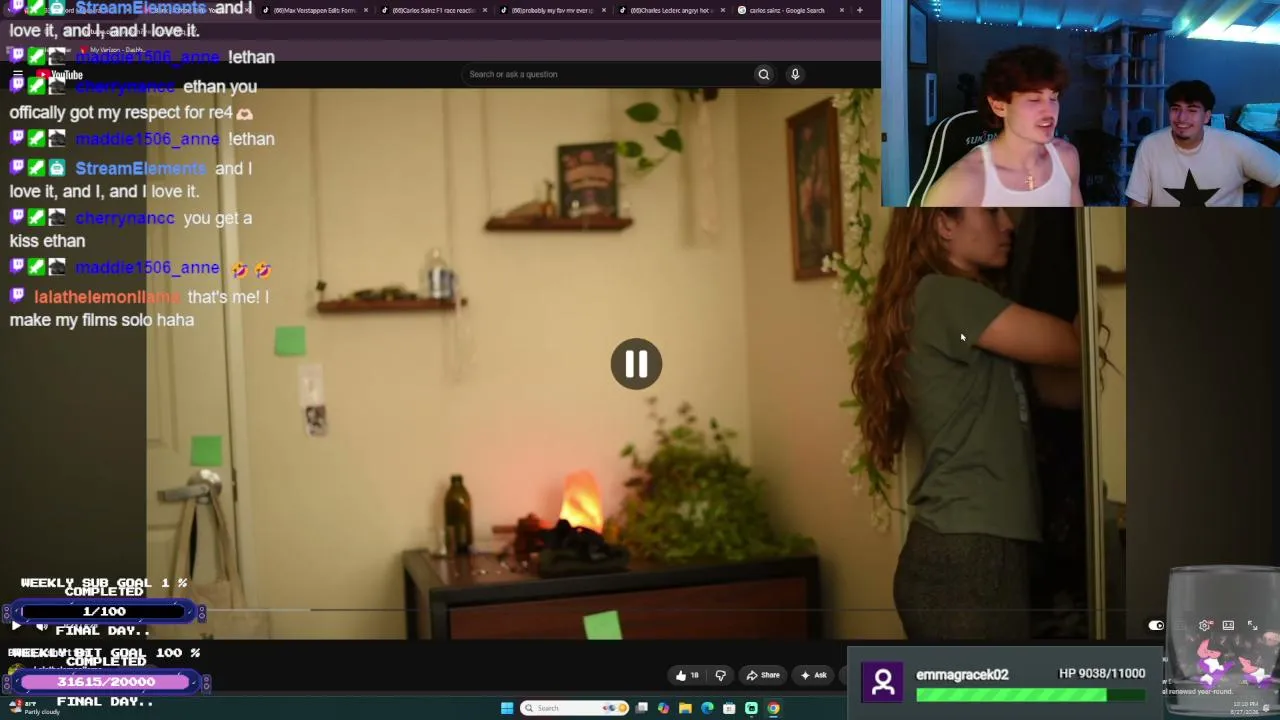This screenshot has width=1280, height=720.
Task: Click the weekly bit goal 31615/20000 bar
Action: (105, 682)
